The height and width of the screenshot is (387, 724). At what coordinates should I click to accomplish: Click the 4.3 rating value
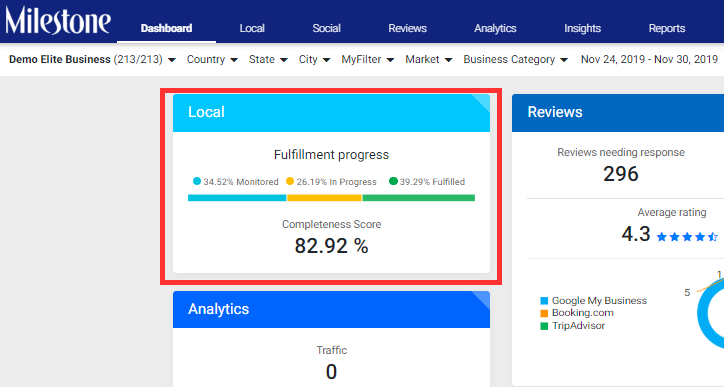(636, 234)
